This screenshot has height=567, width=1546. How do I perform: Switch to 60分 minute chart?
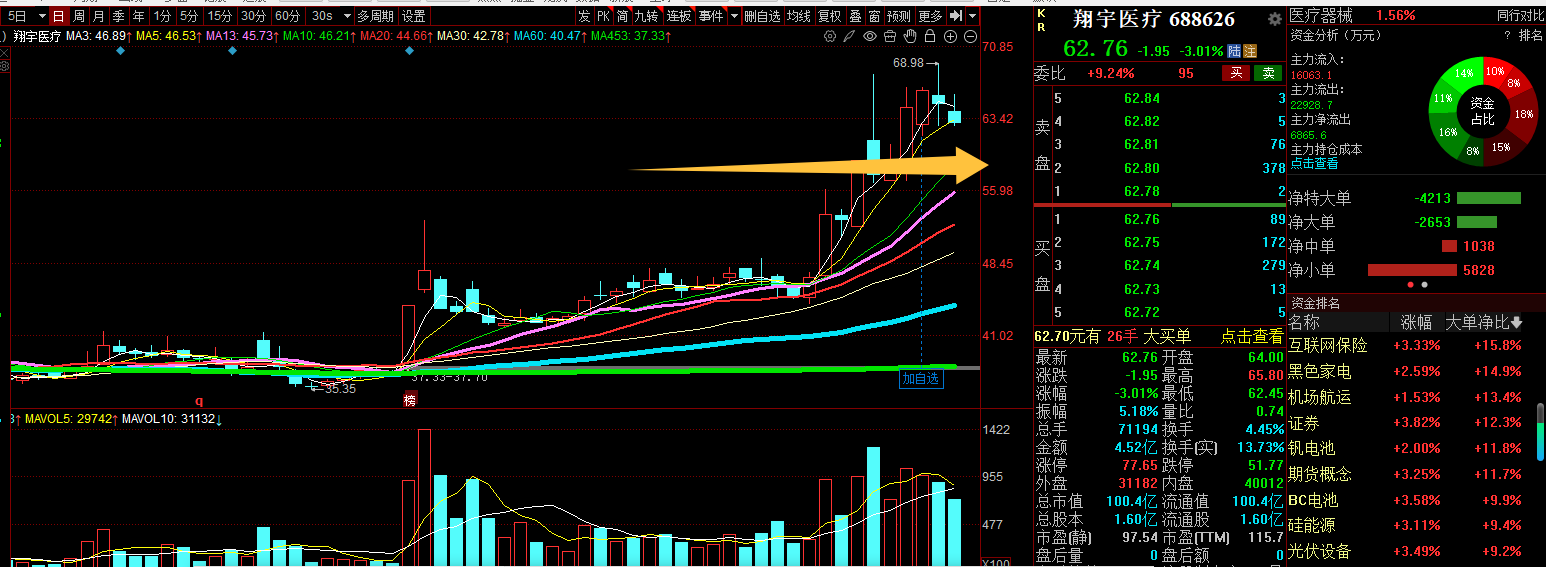point(287,16)
